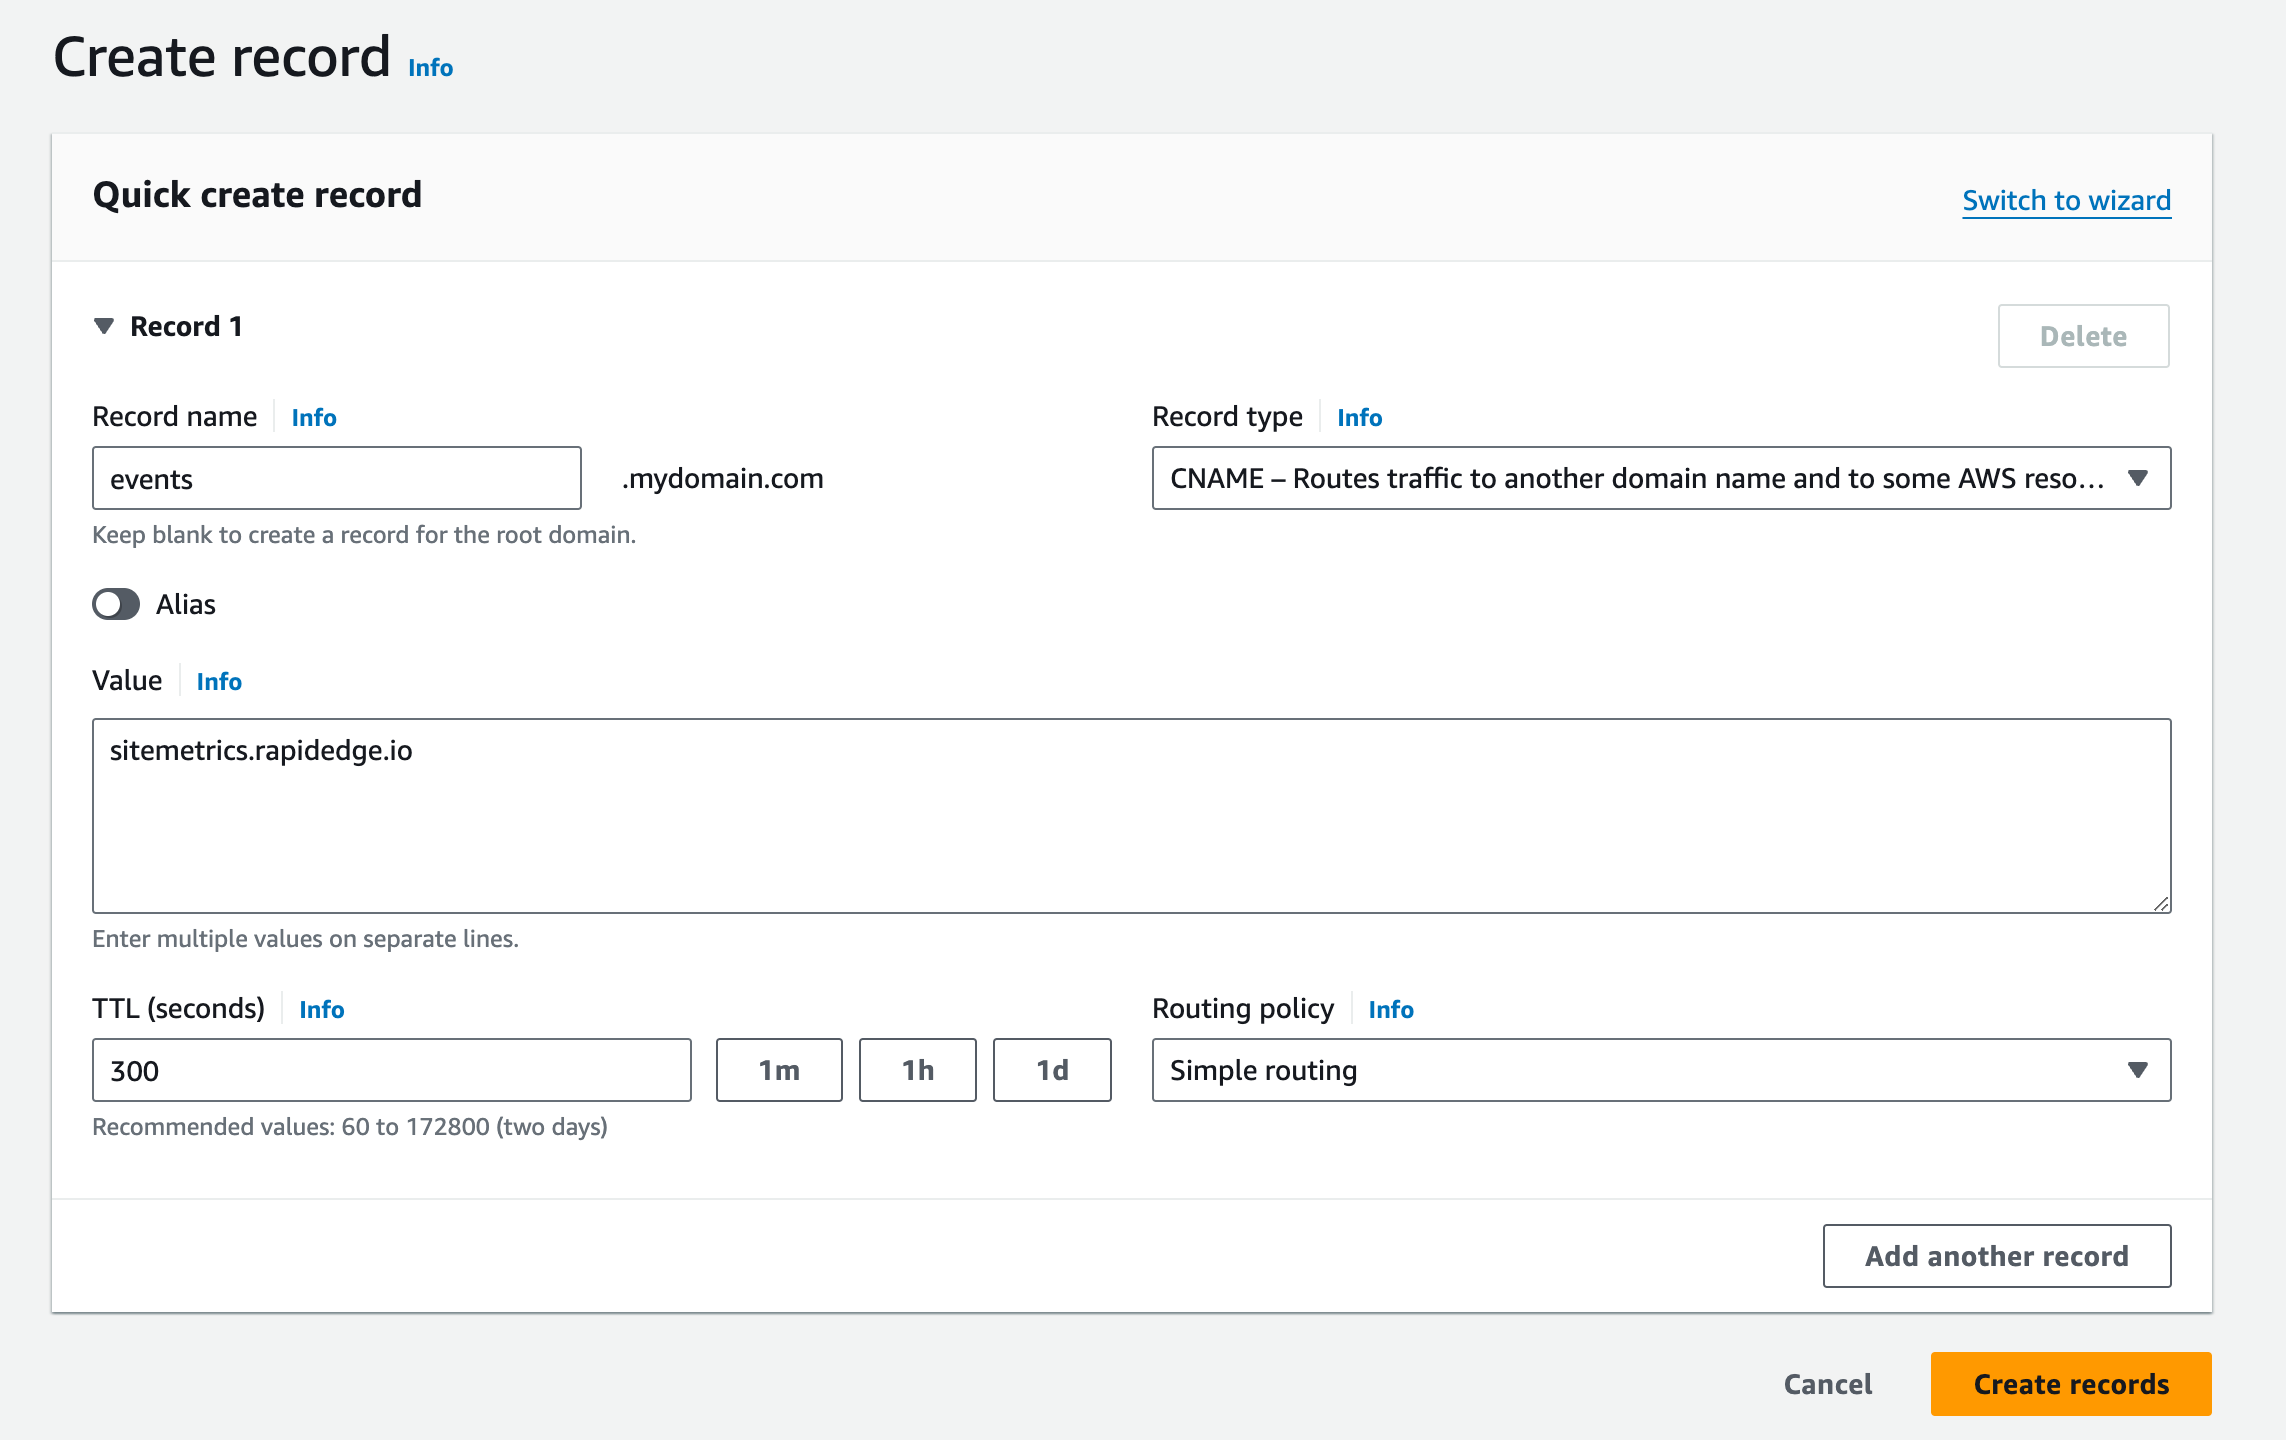Open Info for Record name
The image size is (2286, 1440).
314,418
